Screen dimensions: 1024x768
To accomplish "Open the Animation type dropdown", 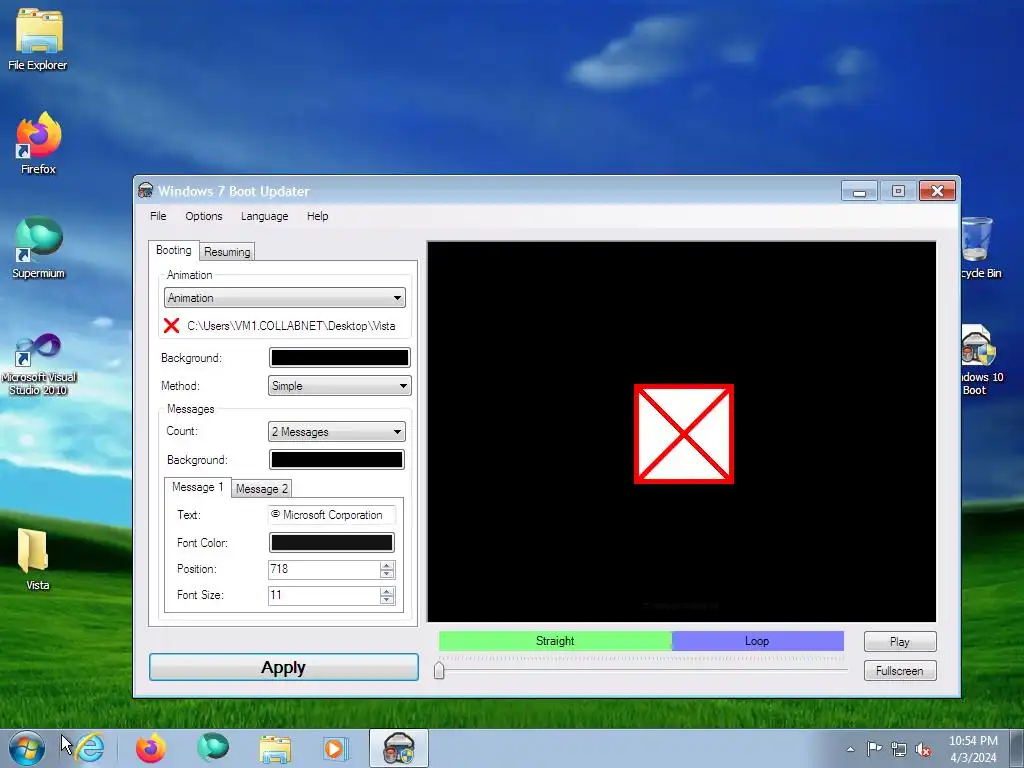I will [x=285, y=298].
